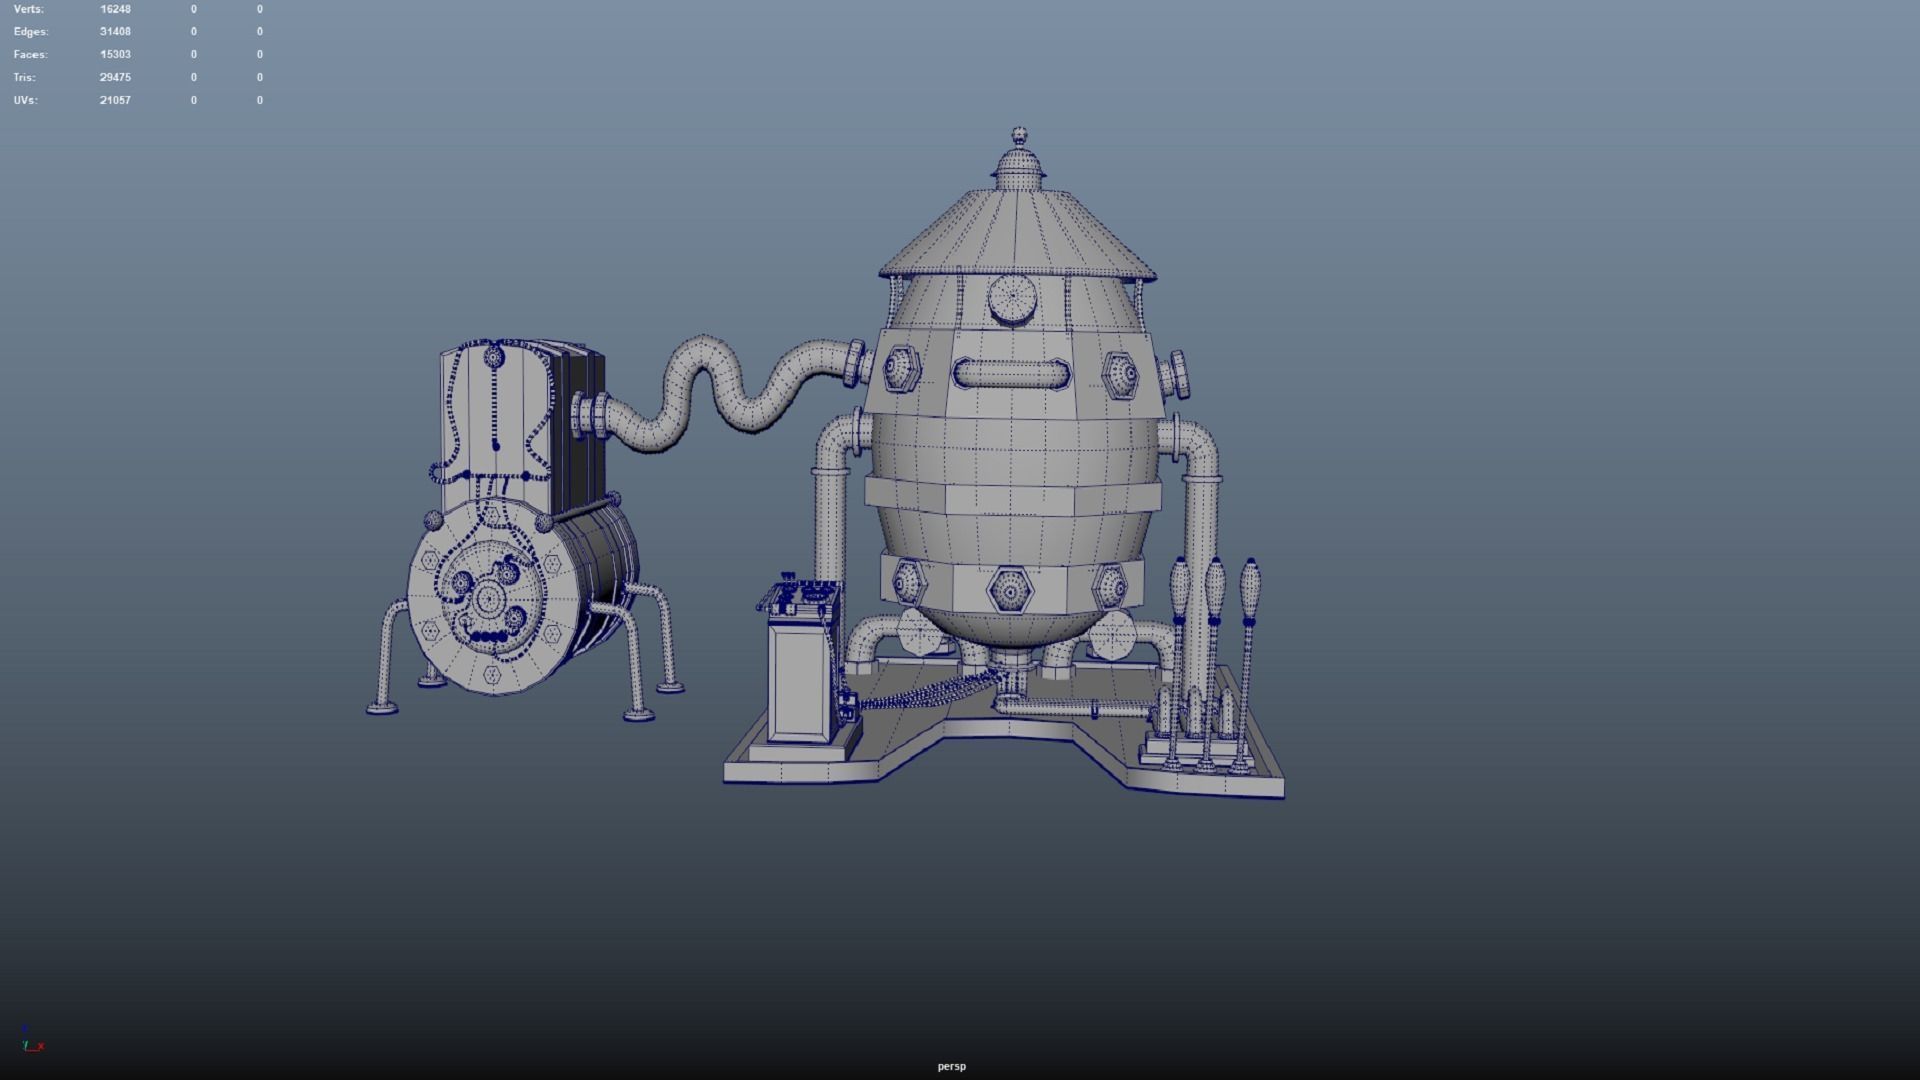1920x1080 pixels.
Task: Click the persp camera label
Action: (951, 1066)
